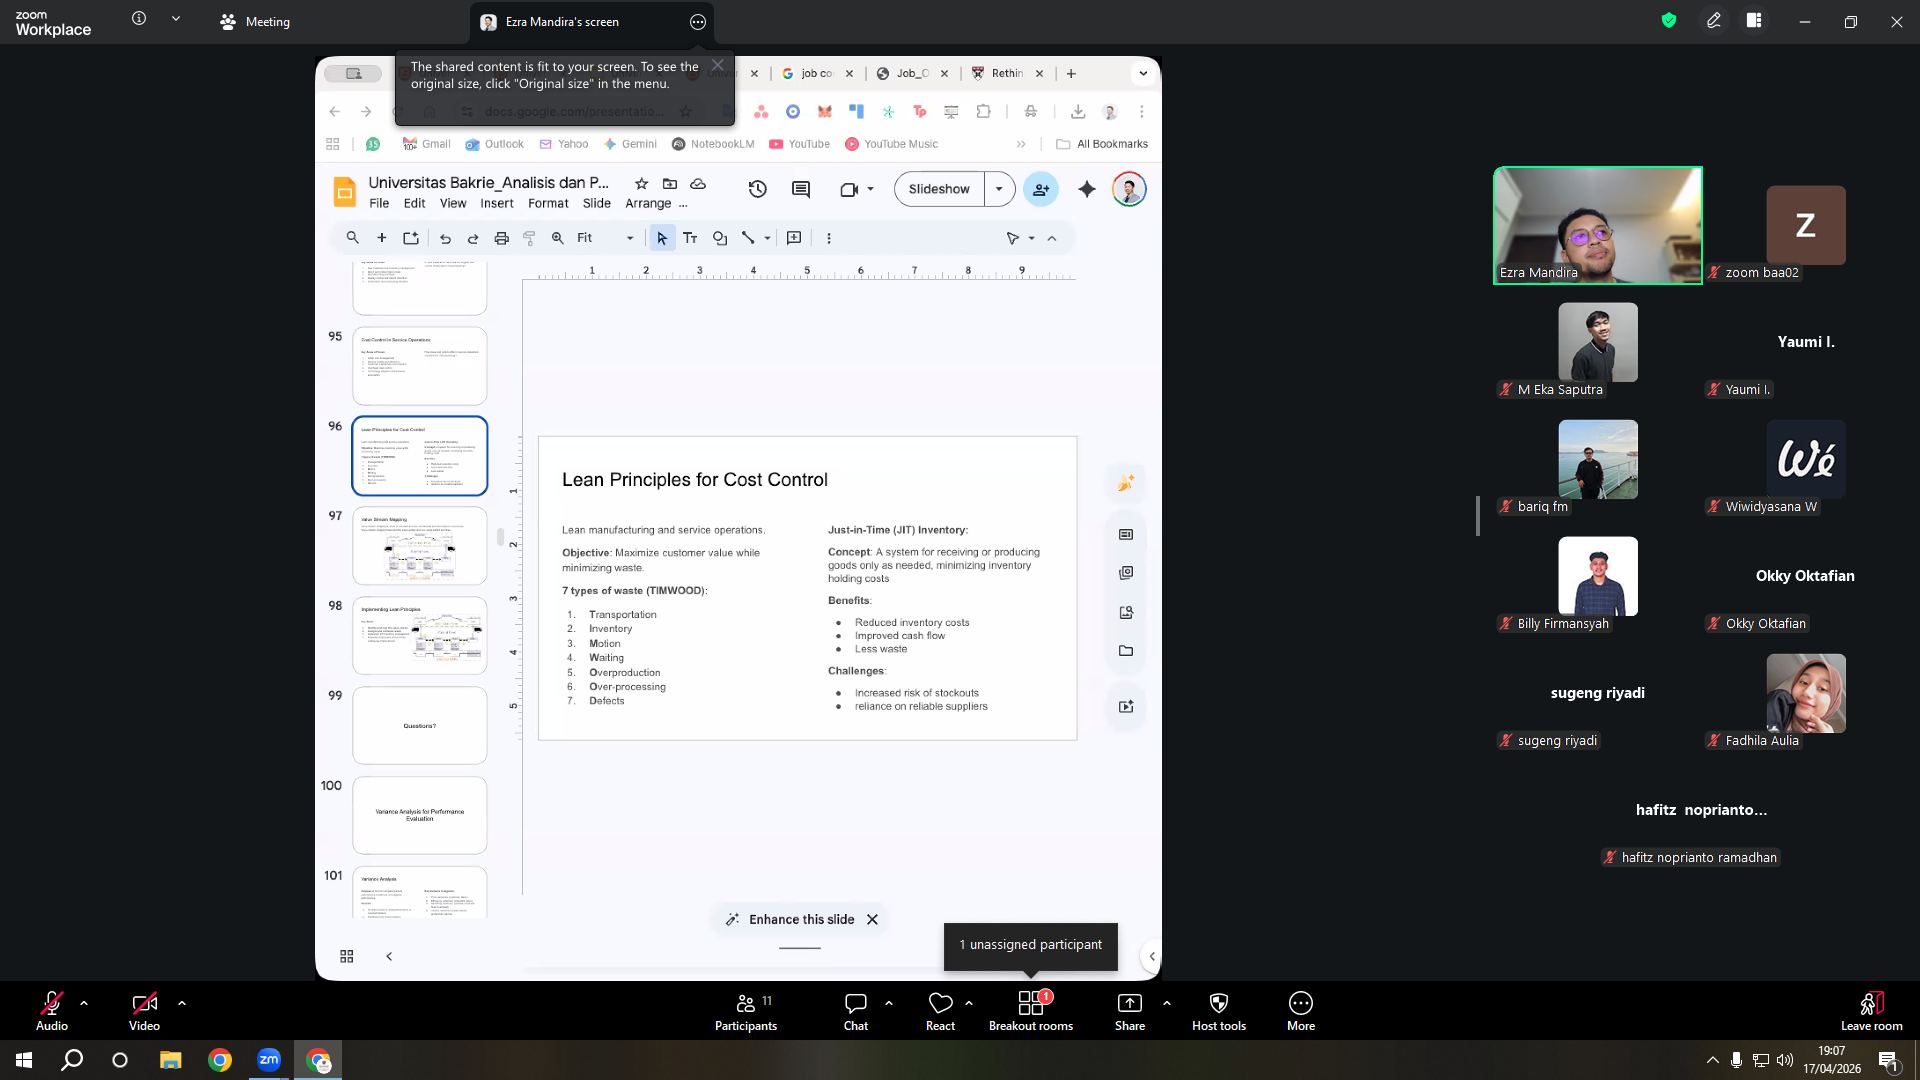Open Slides version history clock icon
Viewport: 1920px width, 1080px height.
757,189
